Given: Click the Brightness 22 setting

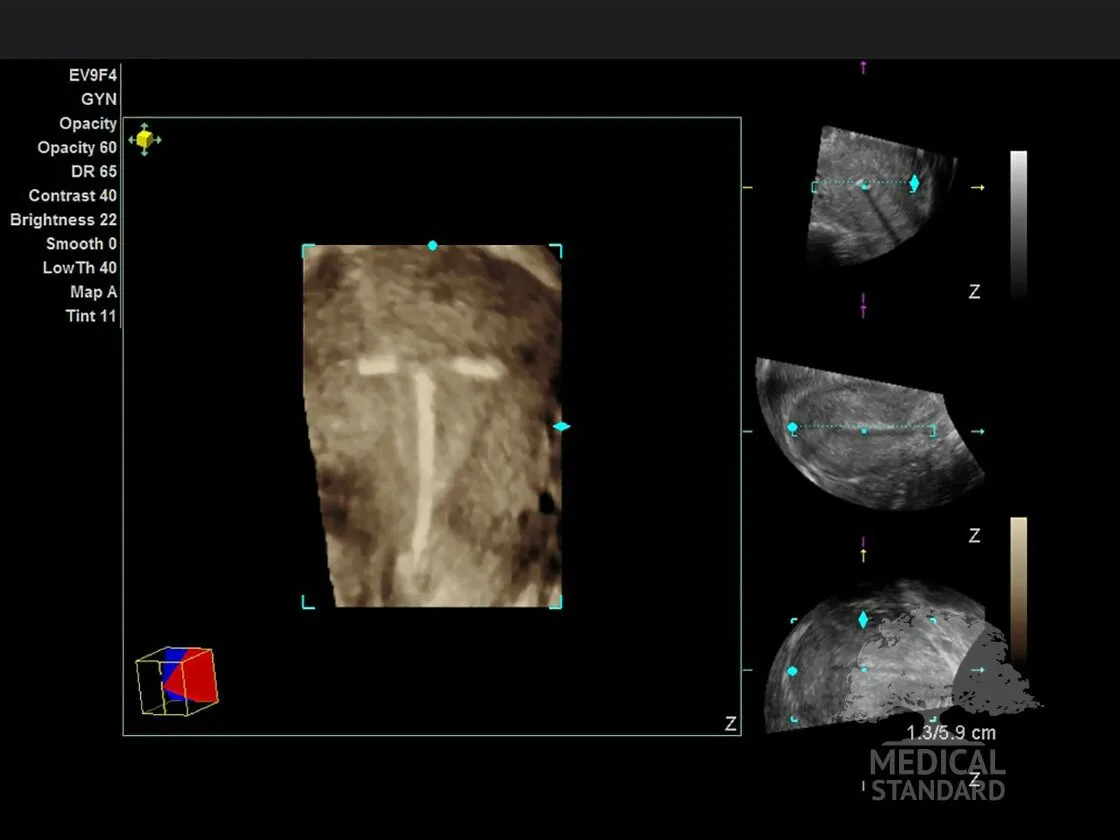Looking at the screenshot, I should point(63,220).
